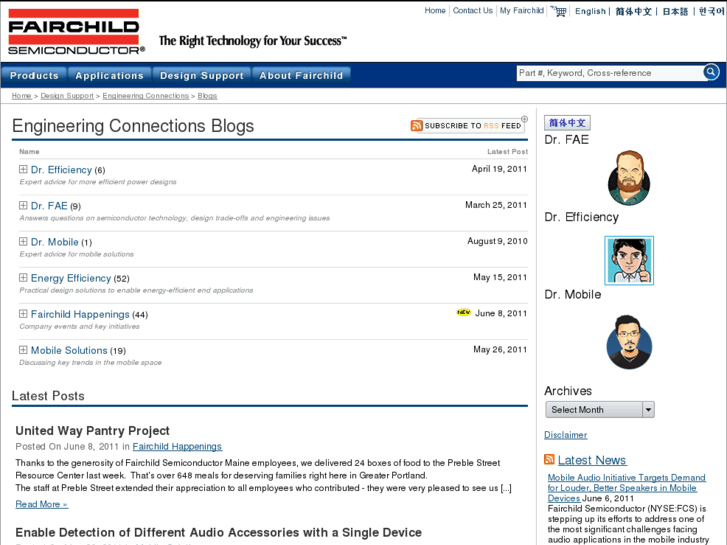The width and height of the screenshot is (727, 545).
Task: Click the May 15, 2011 date text
Action: (x=500, y=277)
